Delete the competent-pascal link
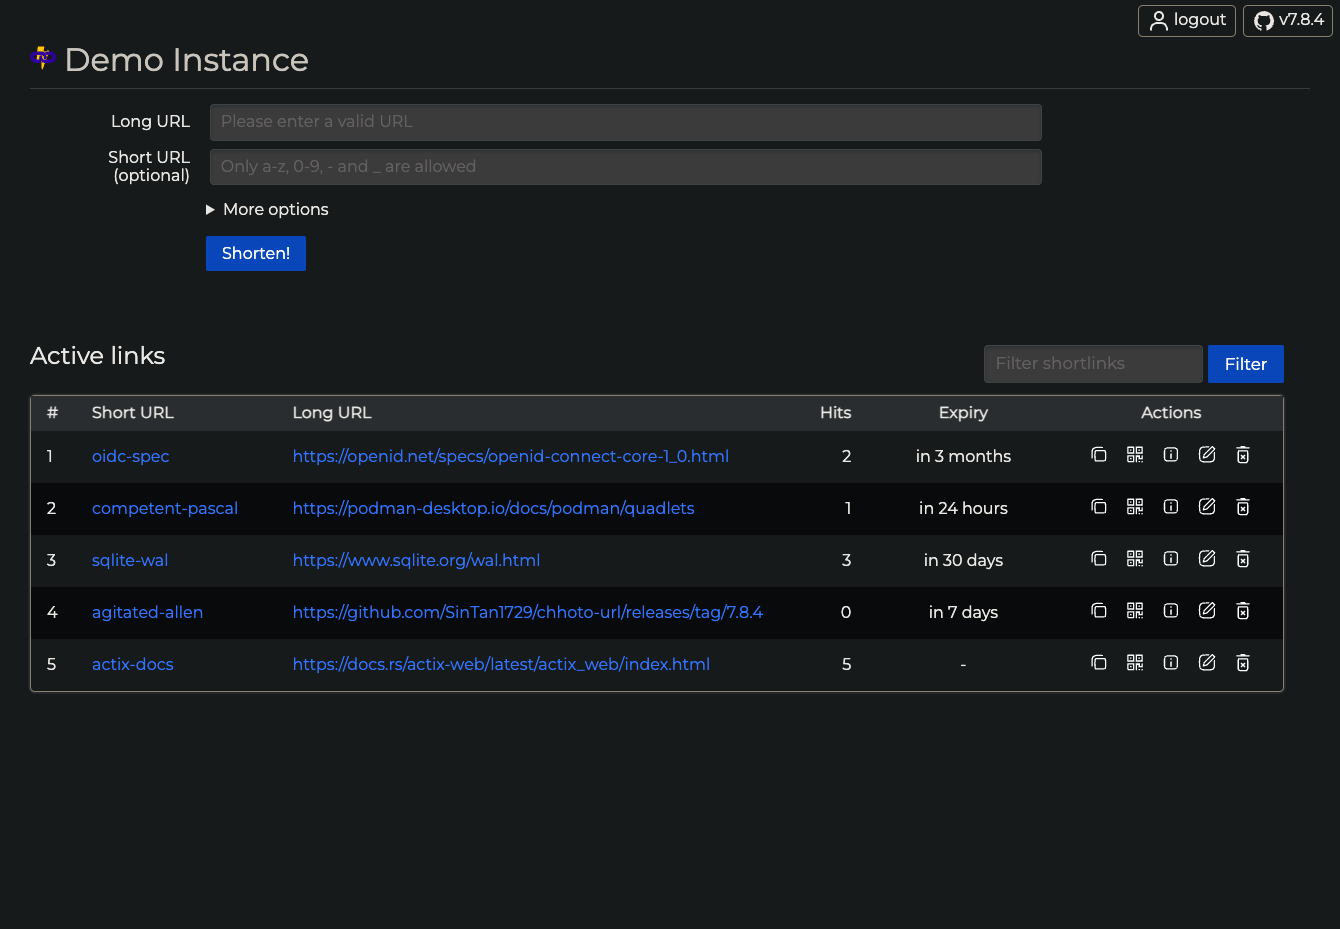The width and height of the screenshot is (1340, 929). tap(1243, 507)
